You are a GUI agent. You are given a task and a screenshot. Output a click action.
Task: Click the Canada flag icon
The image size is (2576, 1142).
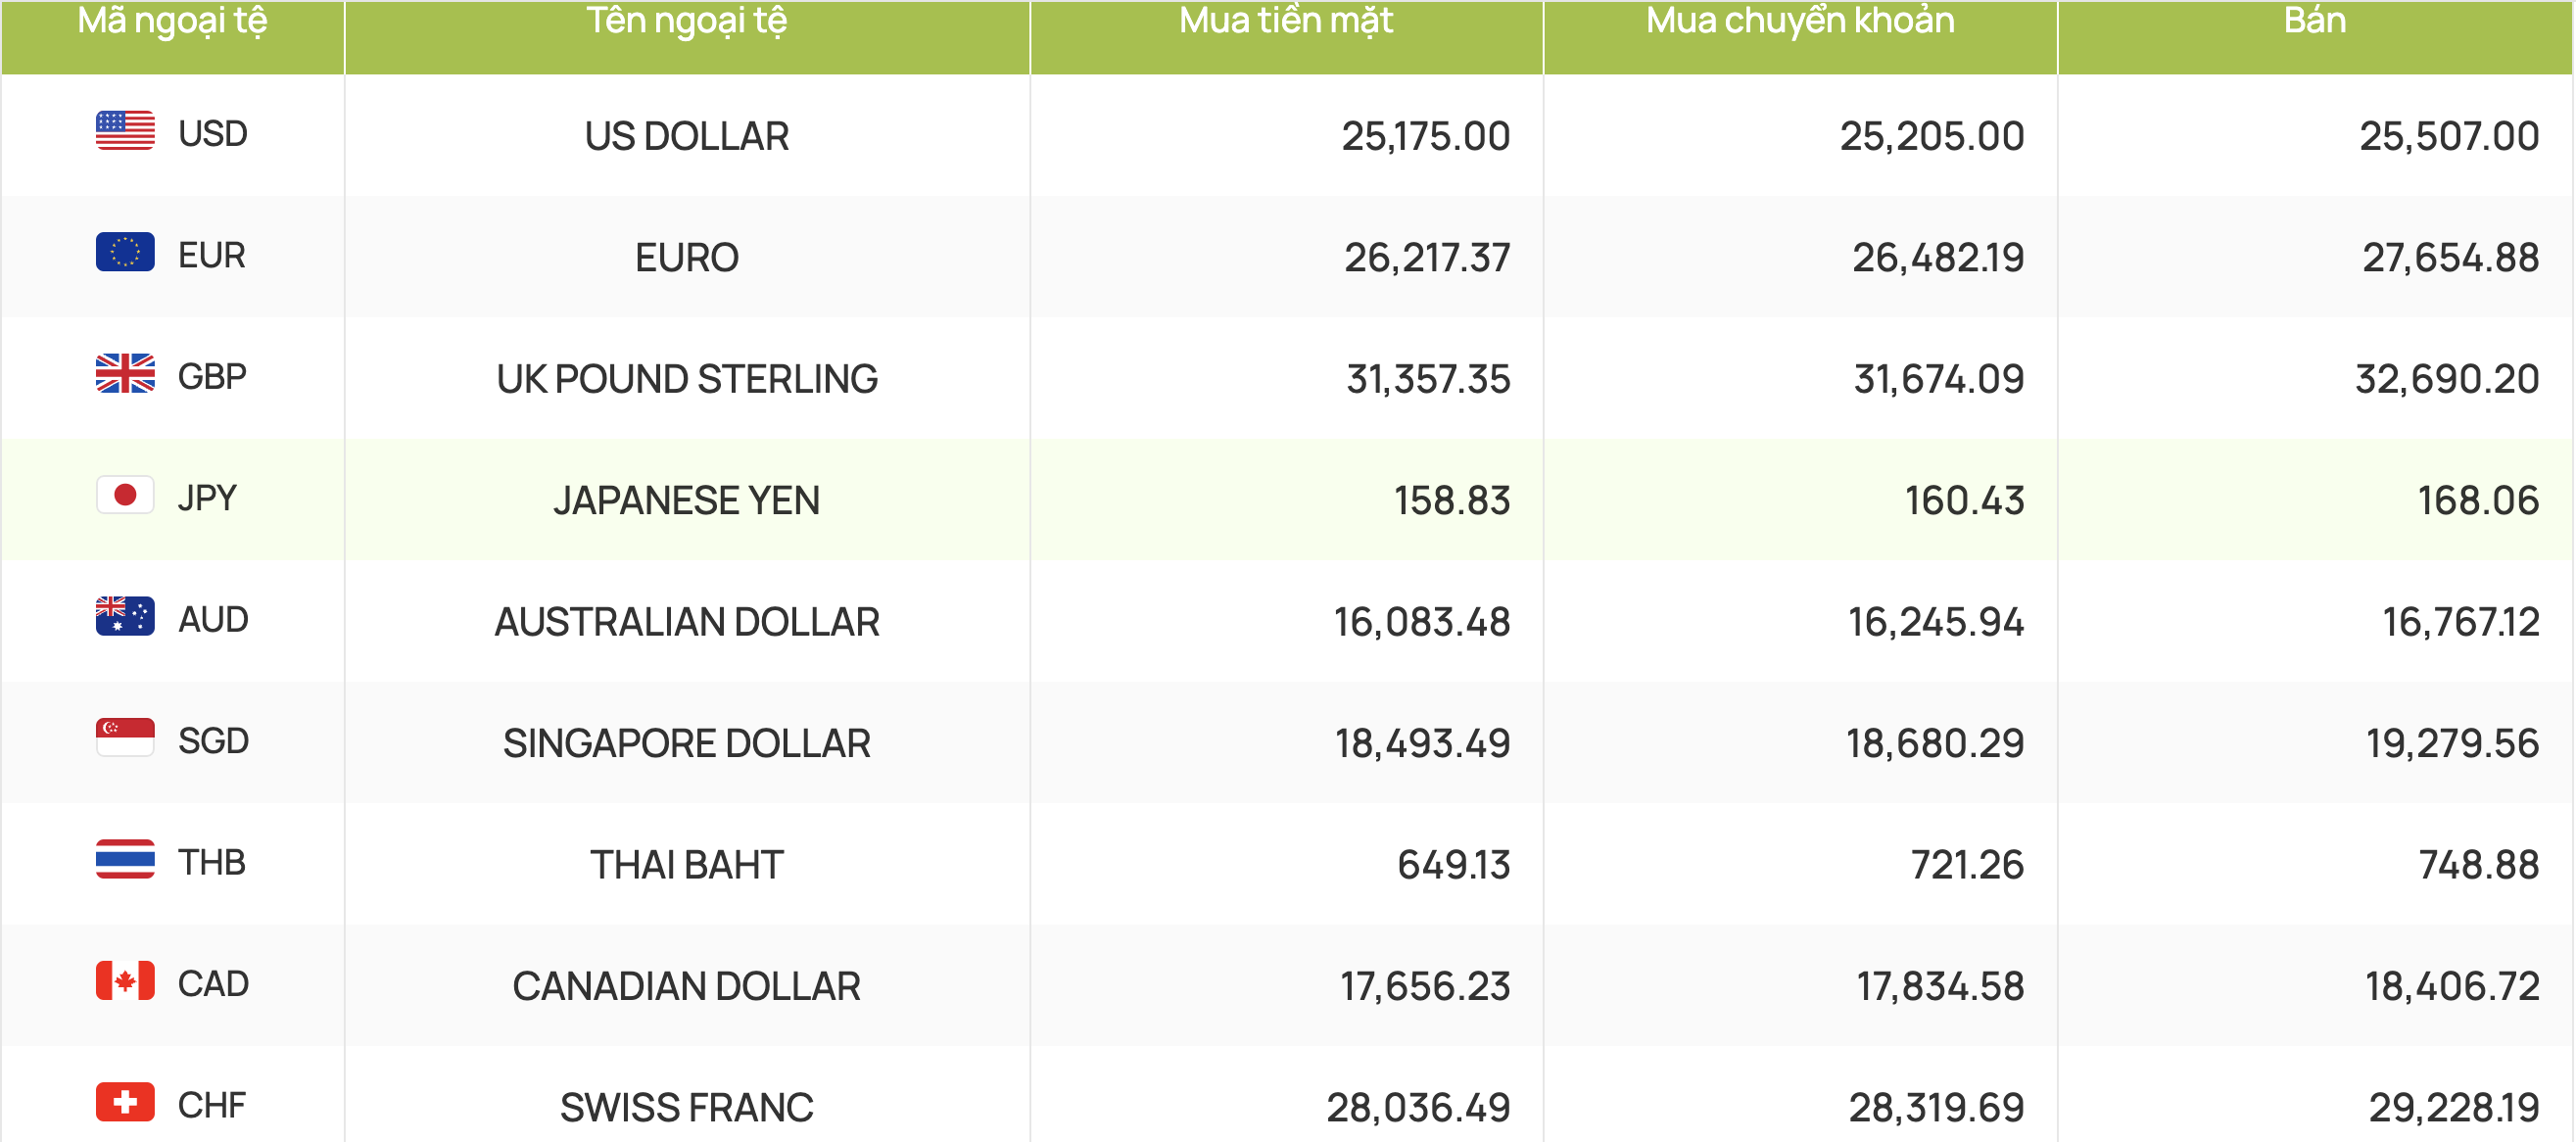pyautogui.click(x=125, y=981)
